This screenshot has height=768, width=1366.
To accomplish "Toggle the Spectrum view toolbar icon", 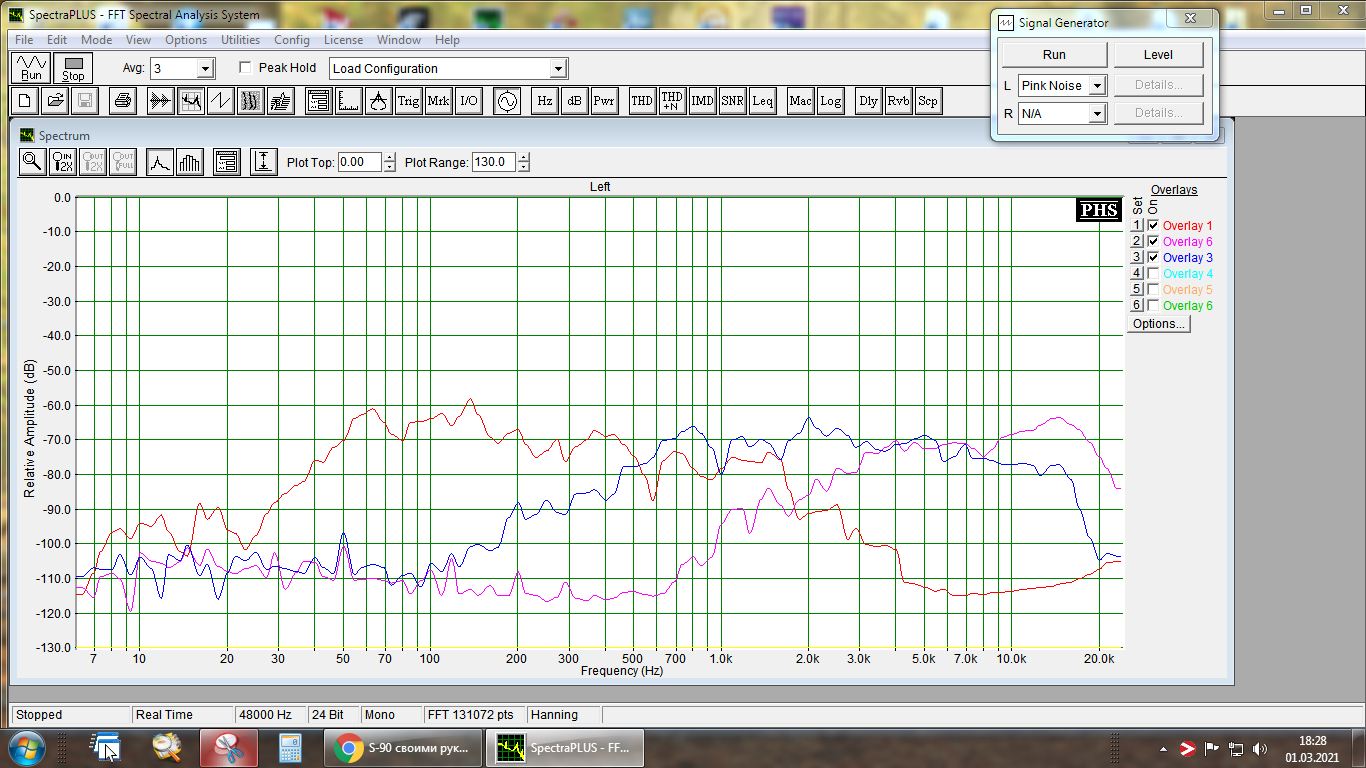I will point(190,101).
